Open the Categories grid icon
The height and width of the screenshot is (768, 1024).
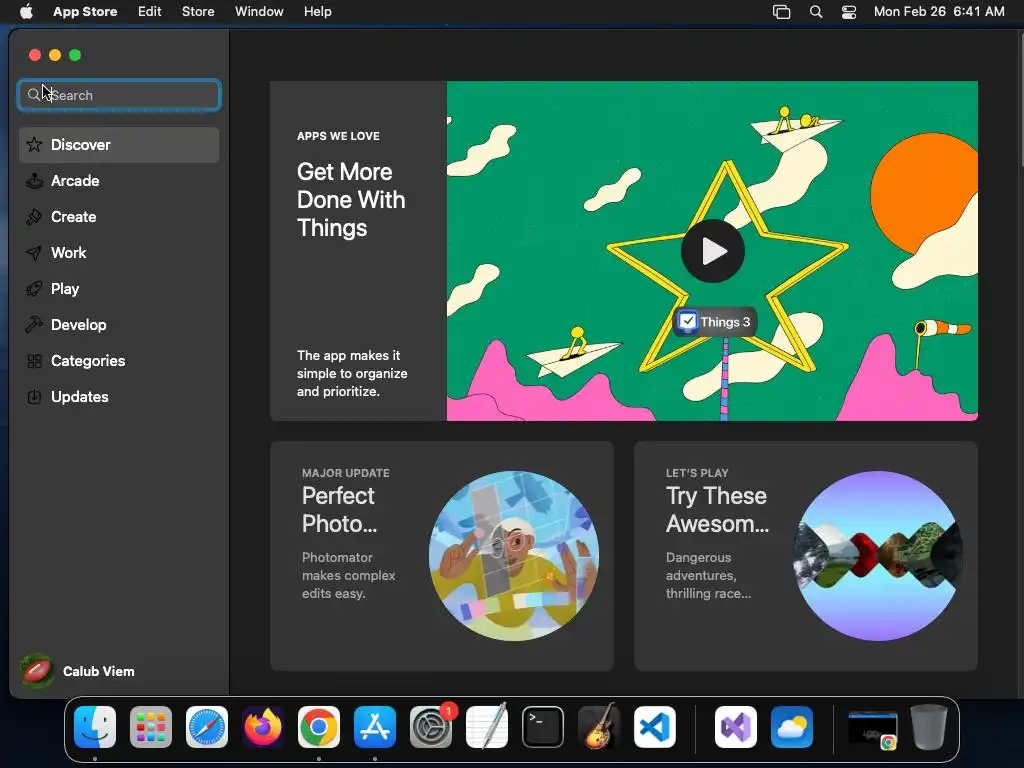click(x=34, y=360)
